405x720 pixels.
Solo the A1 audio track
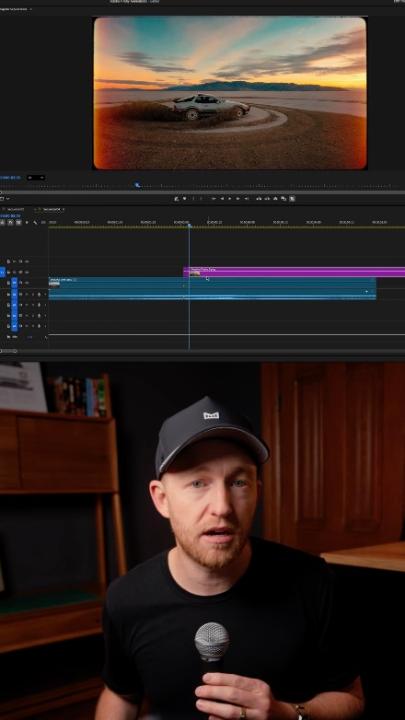[33, 294]
